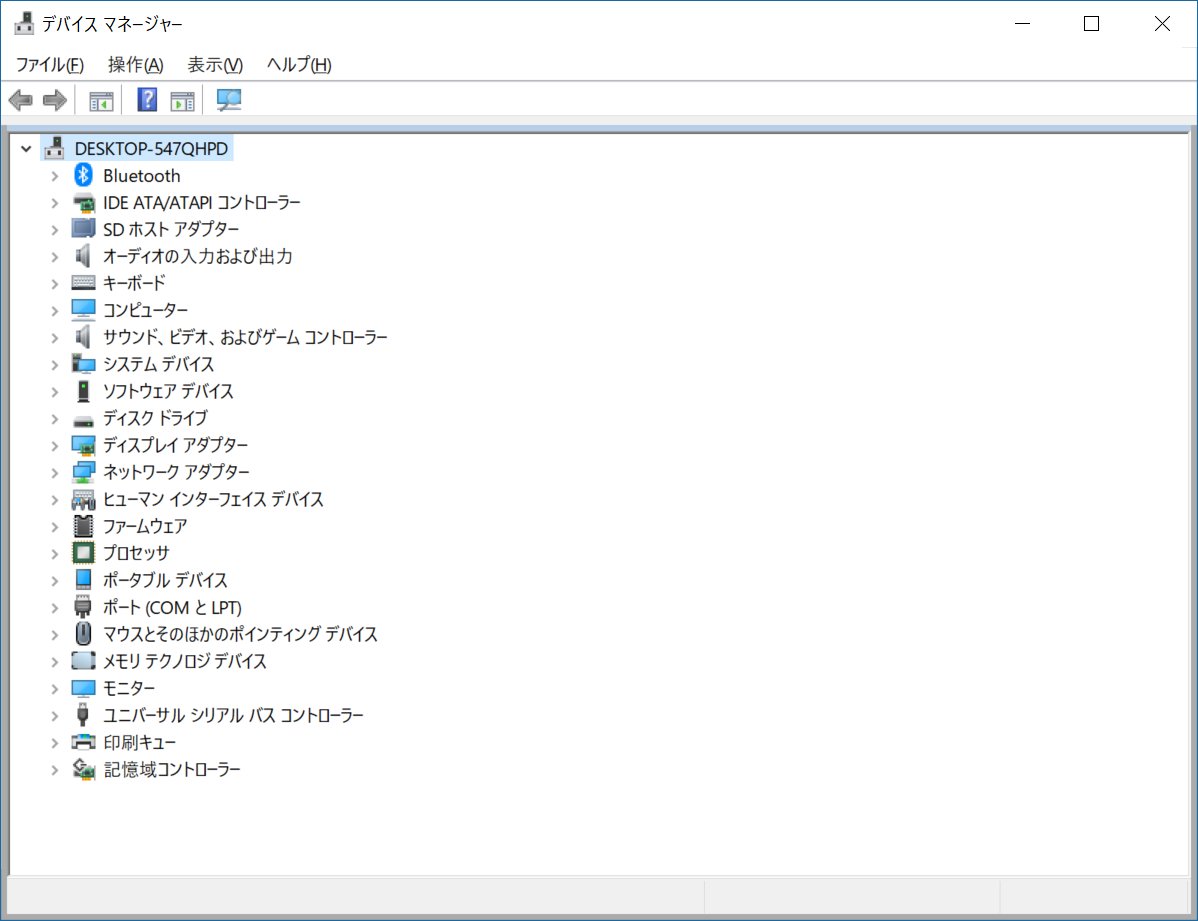The height and width of the screenshot is (921, 1198).
Task: Select the メモリ テクノロジ デバイス label
Action: click(185, 661)
